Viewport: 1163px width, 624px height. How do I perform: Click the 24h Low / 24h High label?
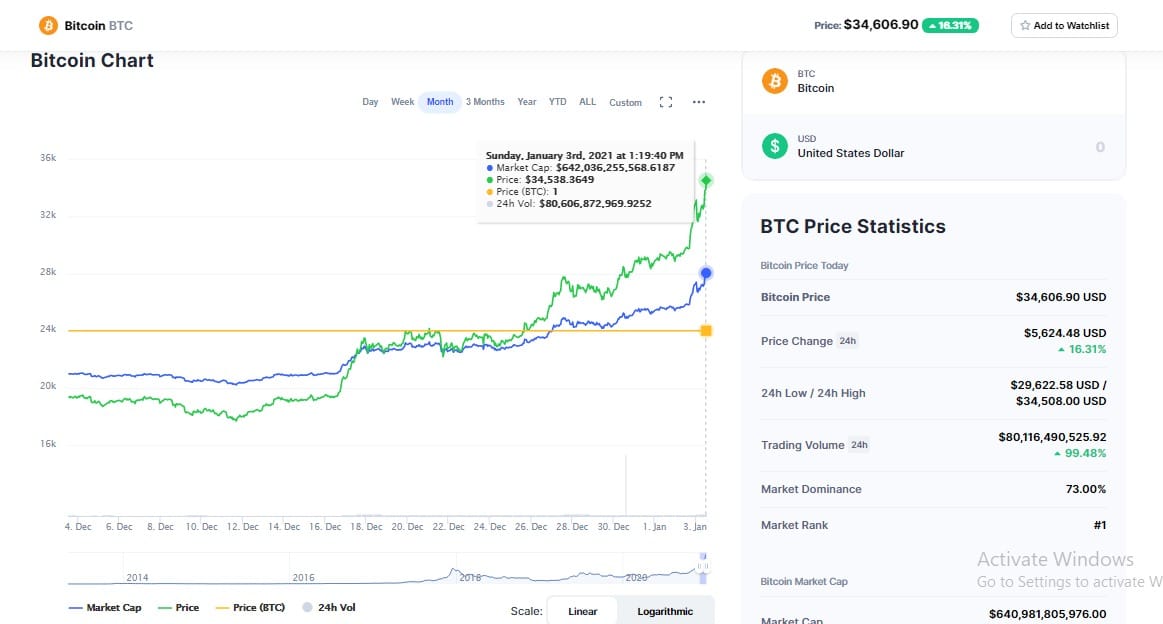point(813,393)
